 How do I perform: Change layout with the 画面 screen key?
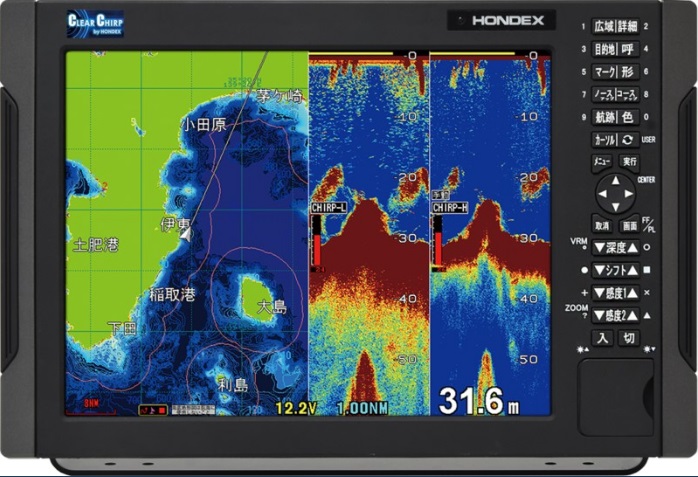tap(629, 226)
